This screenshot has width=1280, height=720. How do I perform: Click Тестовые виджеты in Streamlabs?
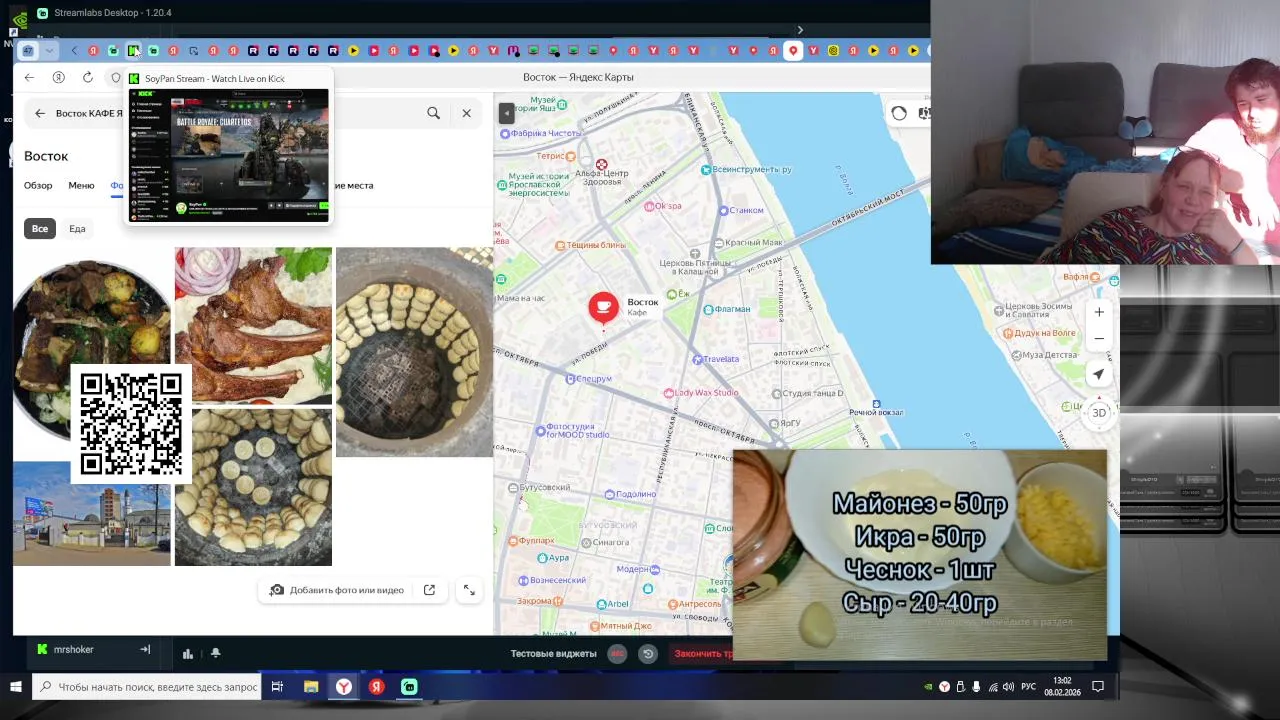553,654
